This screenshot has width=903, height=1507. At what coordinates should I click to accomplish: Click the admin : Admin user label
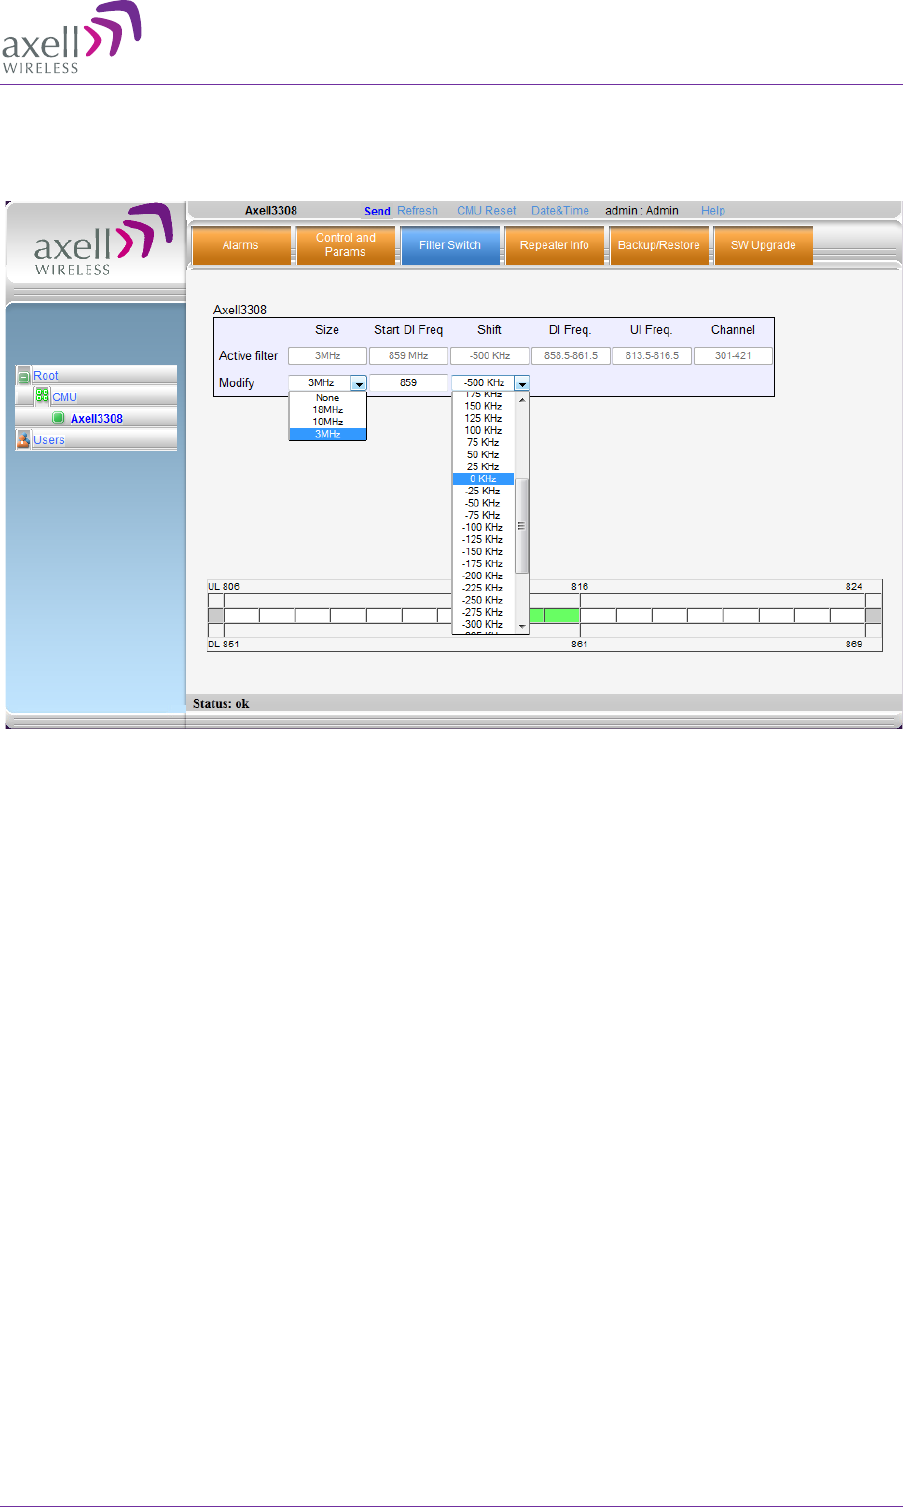point(642,211)
